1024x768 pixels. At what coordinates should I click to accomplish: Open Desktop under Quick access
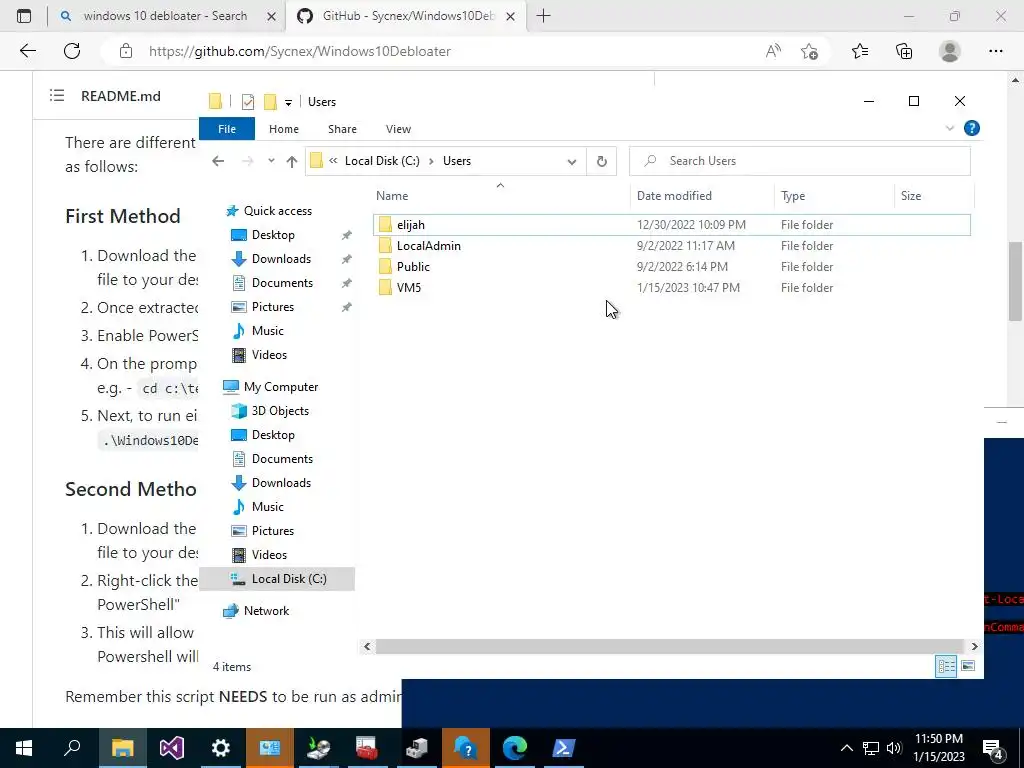click(273, 234)
